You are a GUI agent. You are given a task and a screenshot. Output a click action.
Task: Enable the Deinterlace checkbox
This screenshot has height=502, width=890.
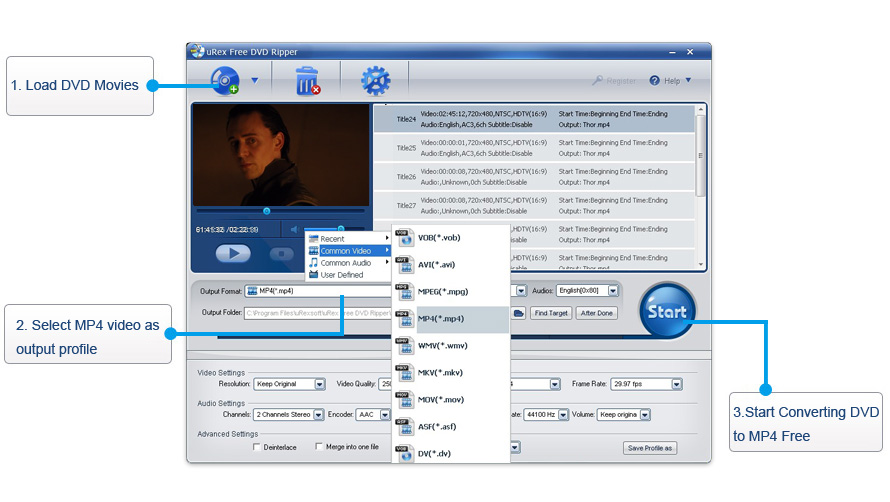click(x=257, y=447)
